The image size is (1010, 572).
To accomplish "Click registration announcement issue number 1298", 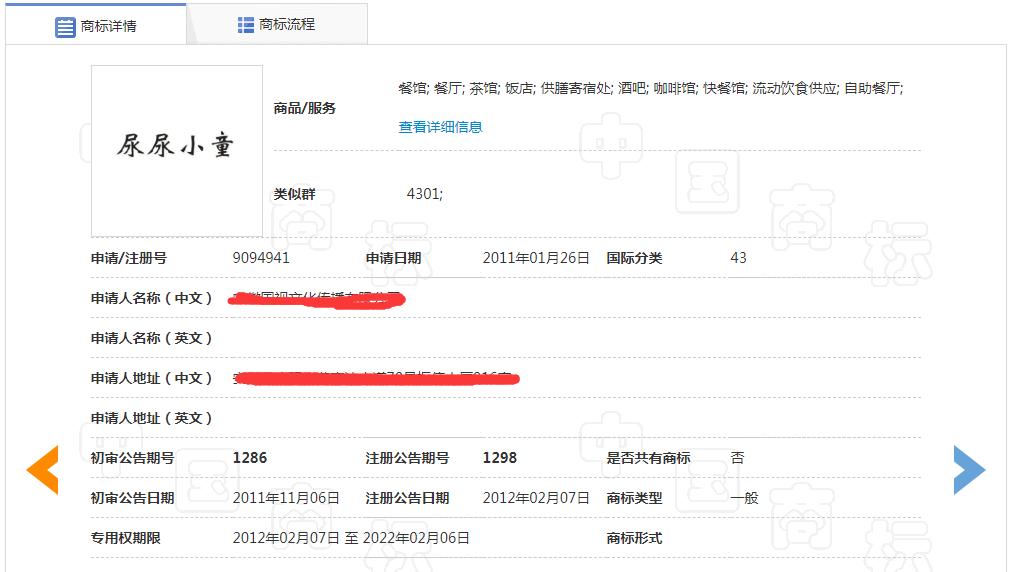I will [500, 458].
